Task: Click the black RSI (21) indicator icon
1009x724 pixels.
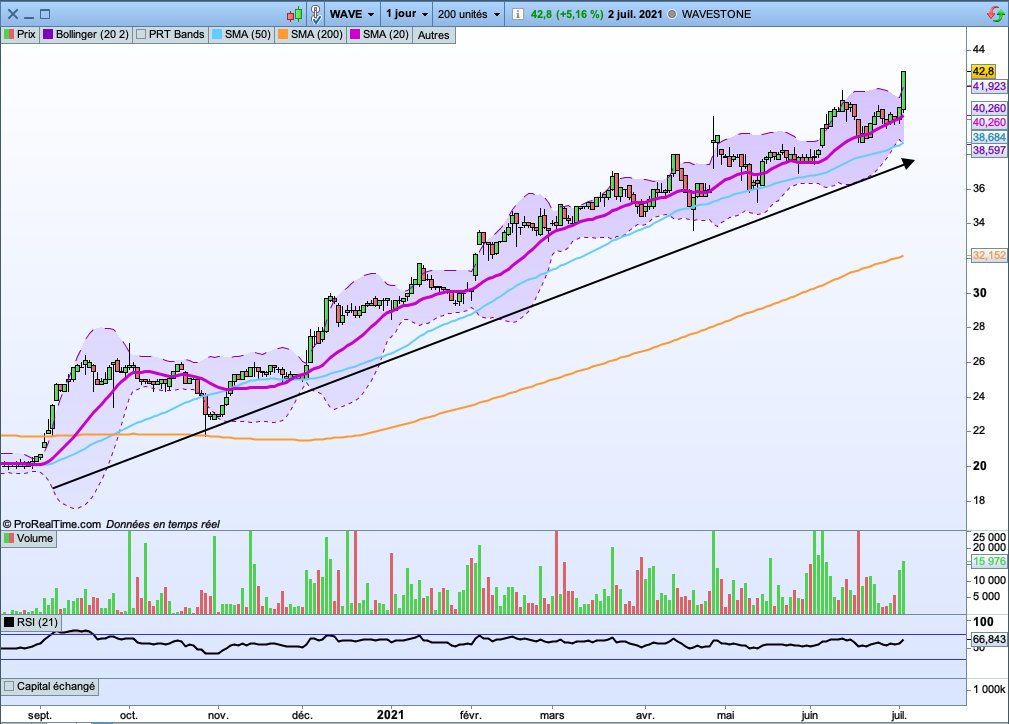Action: click(9, 621)
